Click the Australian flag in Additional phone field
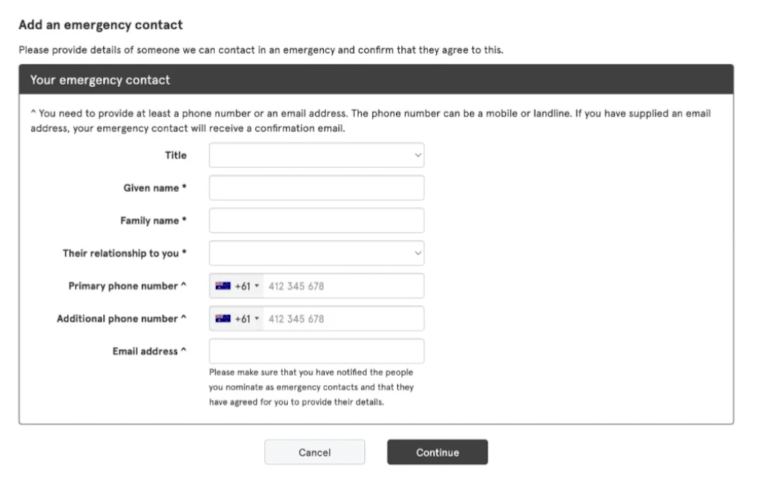Screen dimensions: 760x482 pyautogui.click(x=223, y=319)
